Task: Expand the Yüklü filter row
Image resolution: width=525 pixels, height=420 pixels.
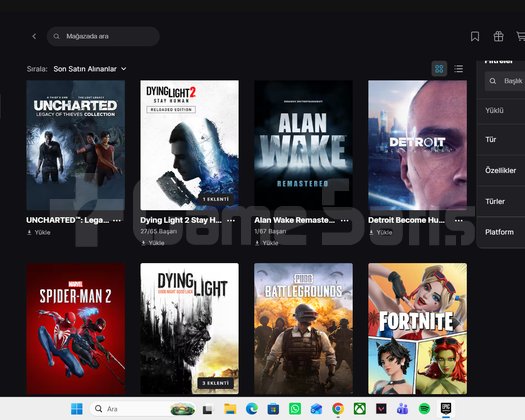Action: point(501,110)
